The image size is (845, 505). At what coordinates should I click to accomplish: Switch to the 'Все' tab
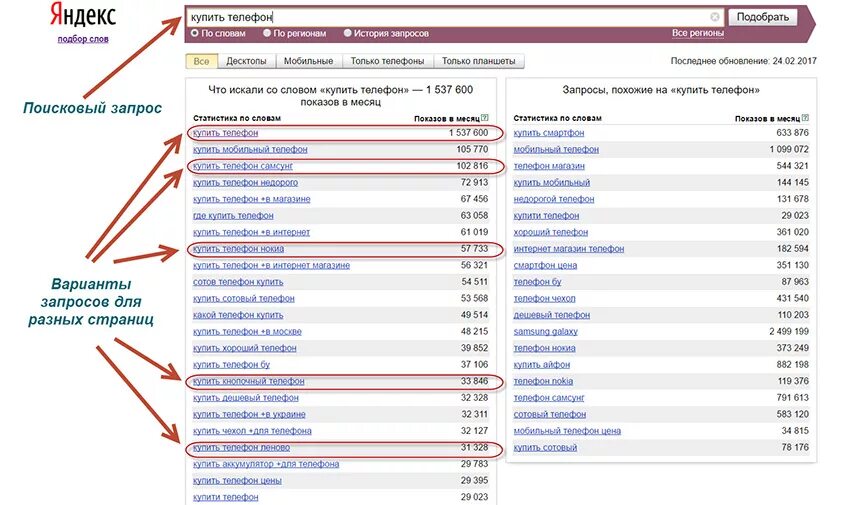(x=202, y=61)
